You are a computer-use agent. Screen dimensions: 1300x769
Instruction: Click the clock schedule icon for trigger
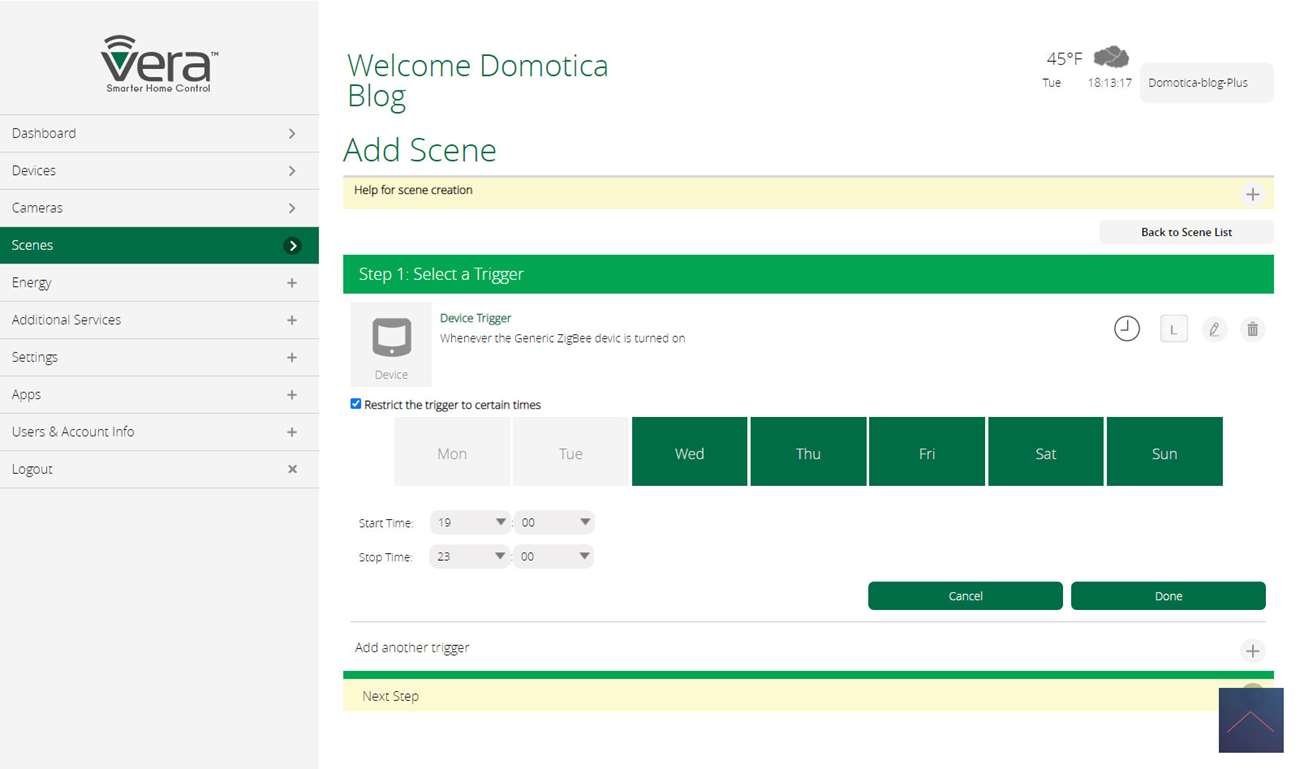[x=1127, y=328]
